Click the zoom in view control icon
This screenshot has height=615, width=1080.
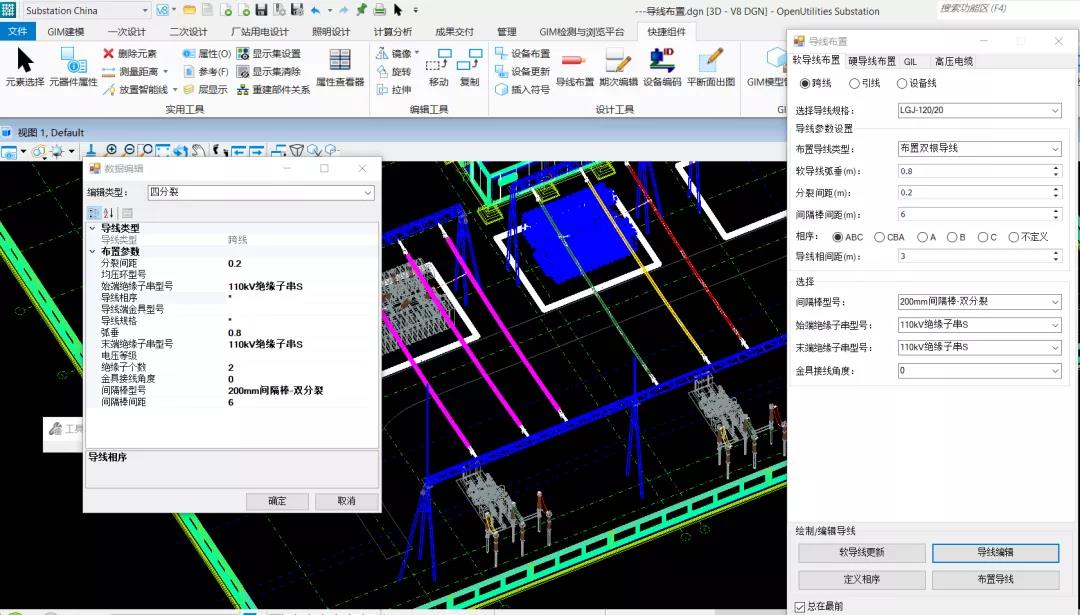pos(112,150)
